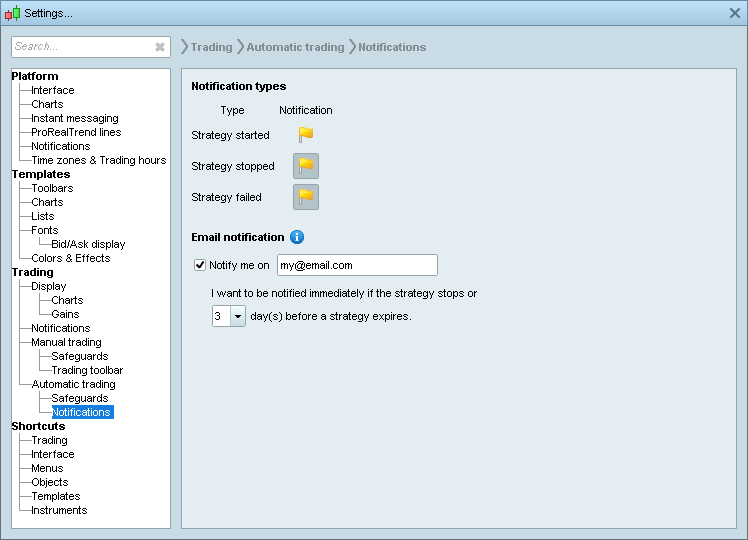
Task: Toggle the Strategy failed flag button
Action: [x=306, y=197]
